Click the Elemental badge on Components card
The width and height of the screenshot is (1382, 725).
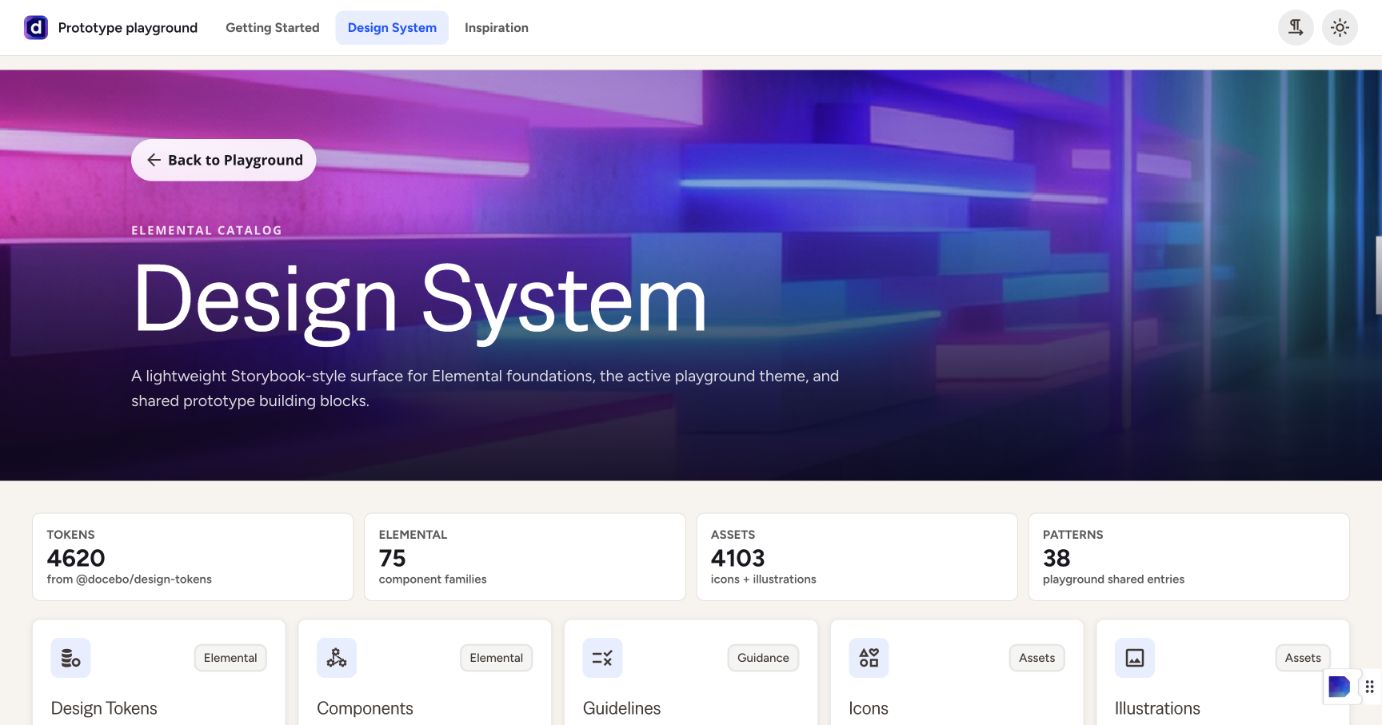497,658
